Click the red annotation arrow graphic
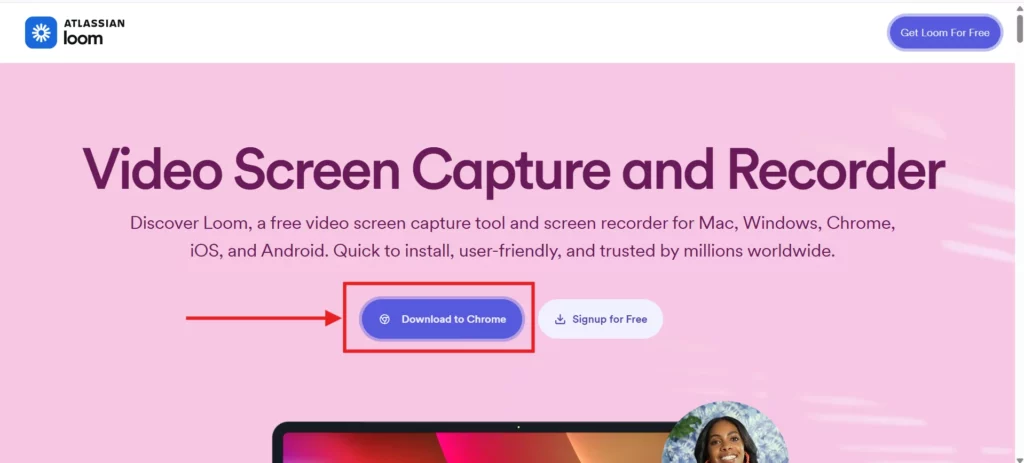 click(264, 318)
